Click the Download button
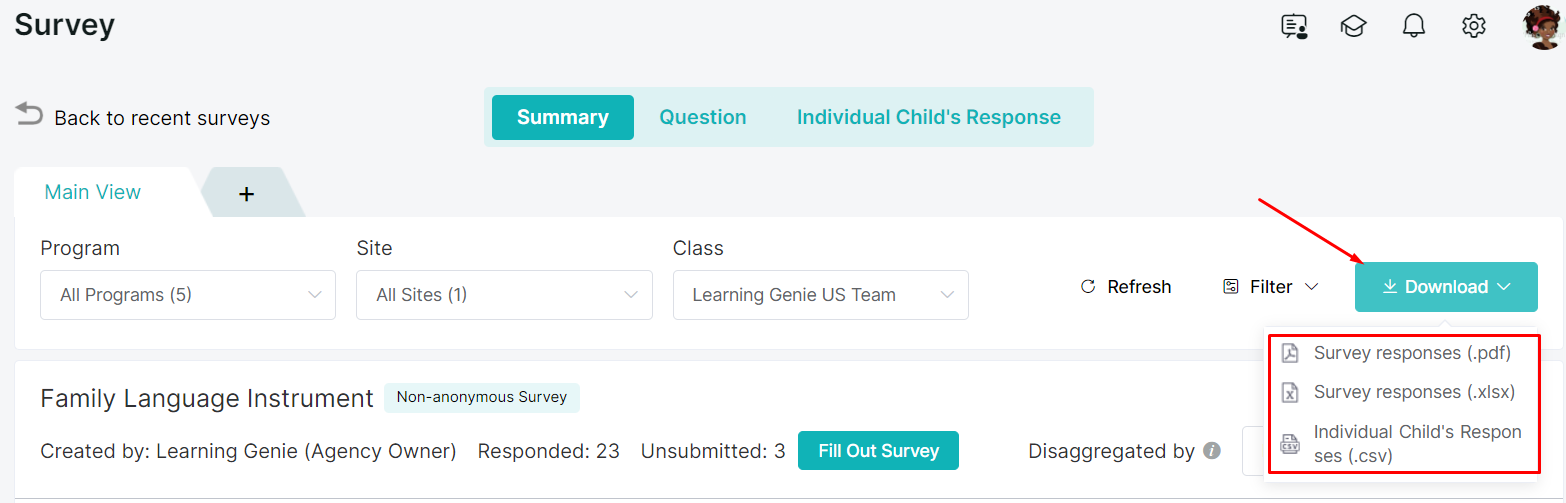Screen dimensions: 1566x503 (x=1446, y=287)
